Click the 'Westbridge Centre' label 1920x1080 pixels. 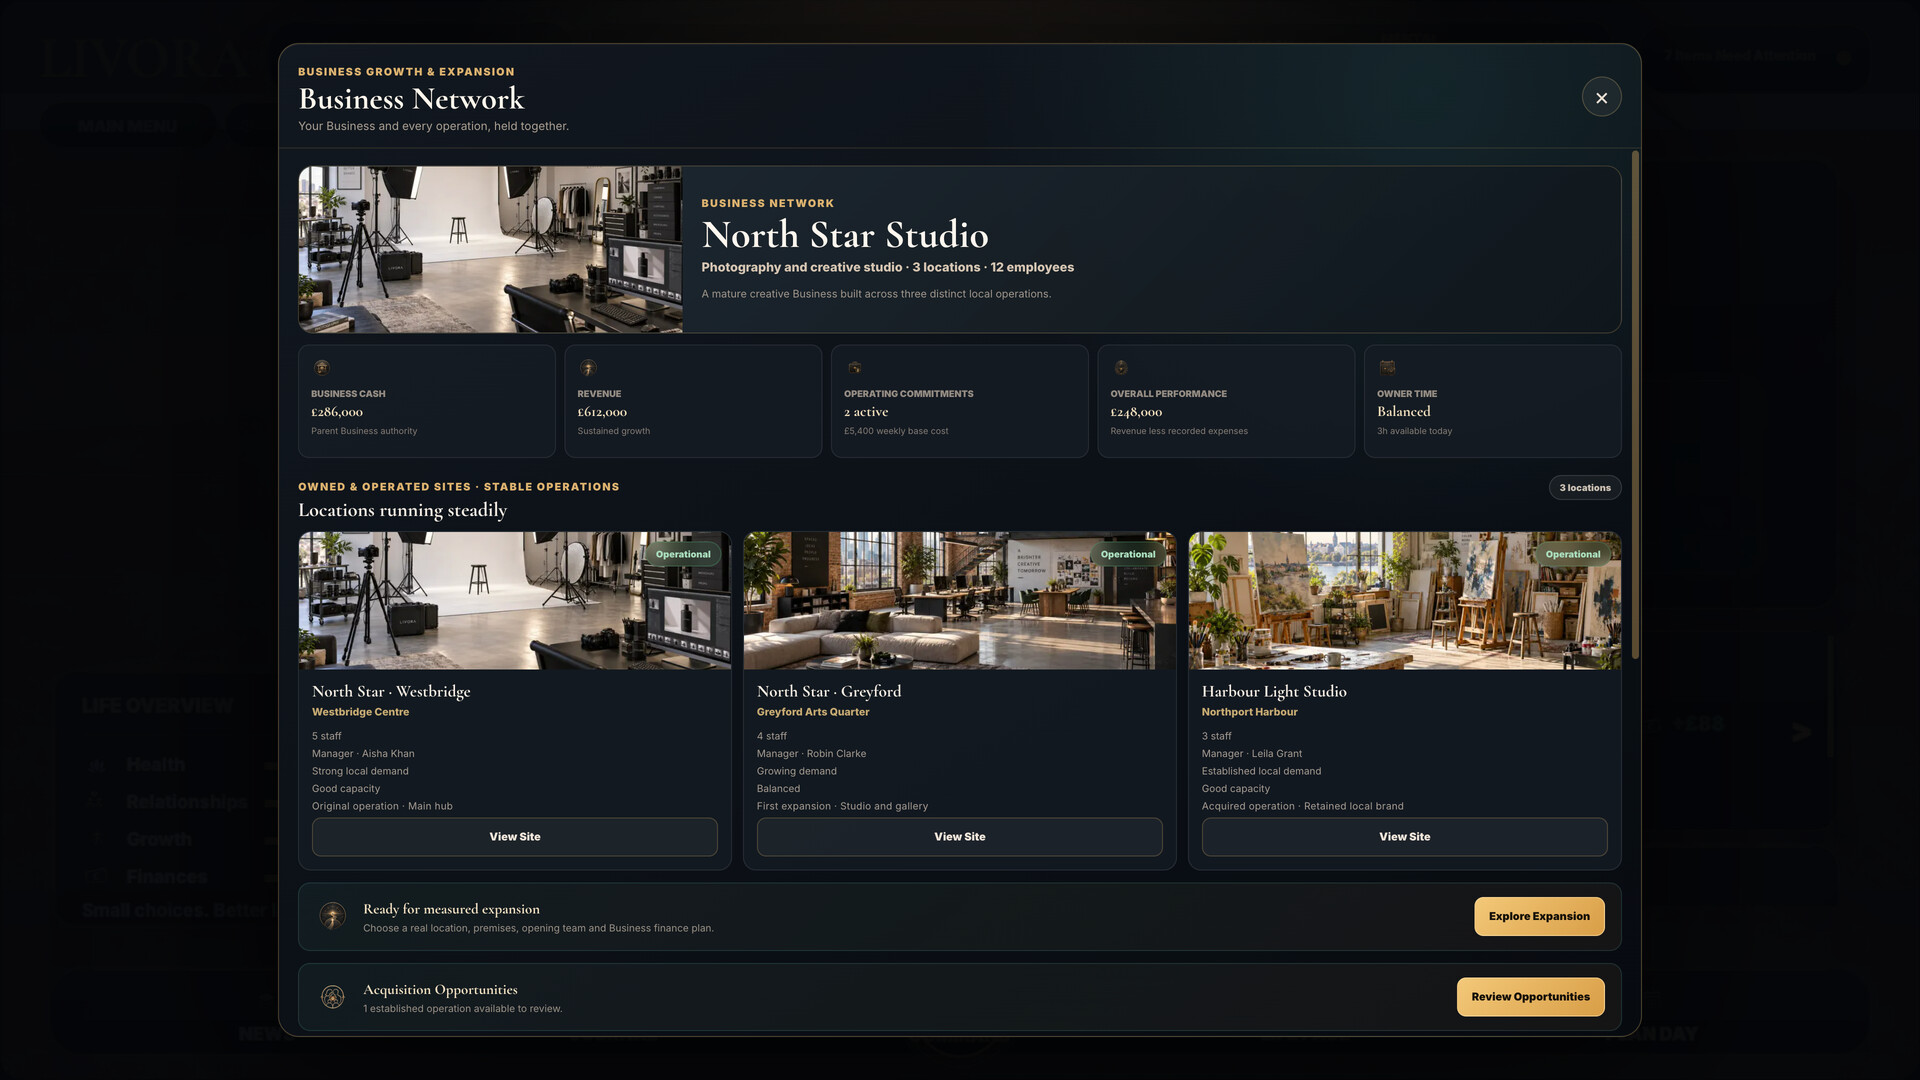pyautogui.click(x=360, y=712)
